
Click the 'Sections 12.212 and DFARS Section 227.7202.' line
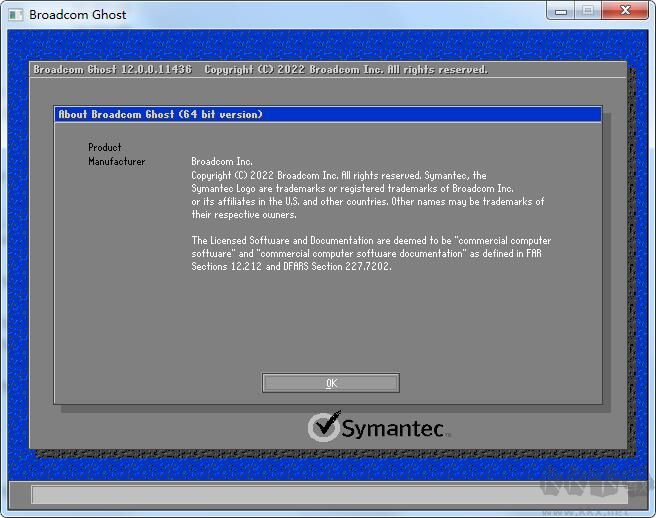(x=292, y=266)
